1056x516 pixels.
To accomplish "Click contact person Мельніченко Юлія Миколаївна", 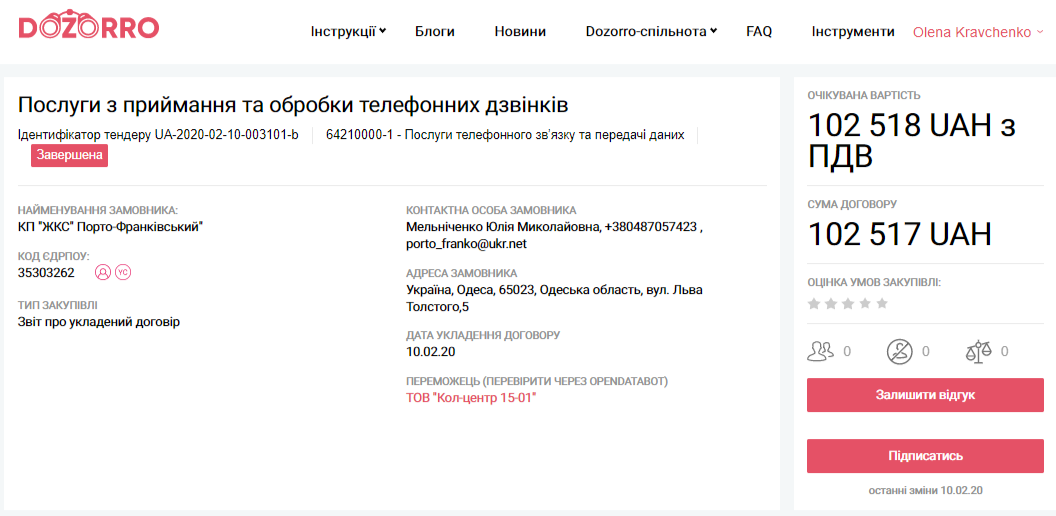I will 502,227.
